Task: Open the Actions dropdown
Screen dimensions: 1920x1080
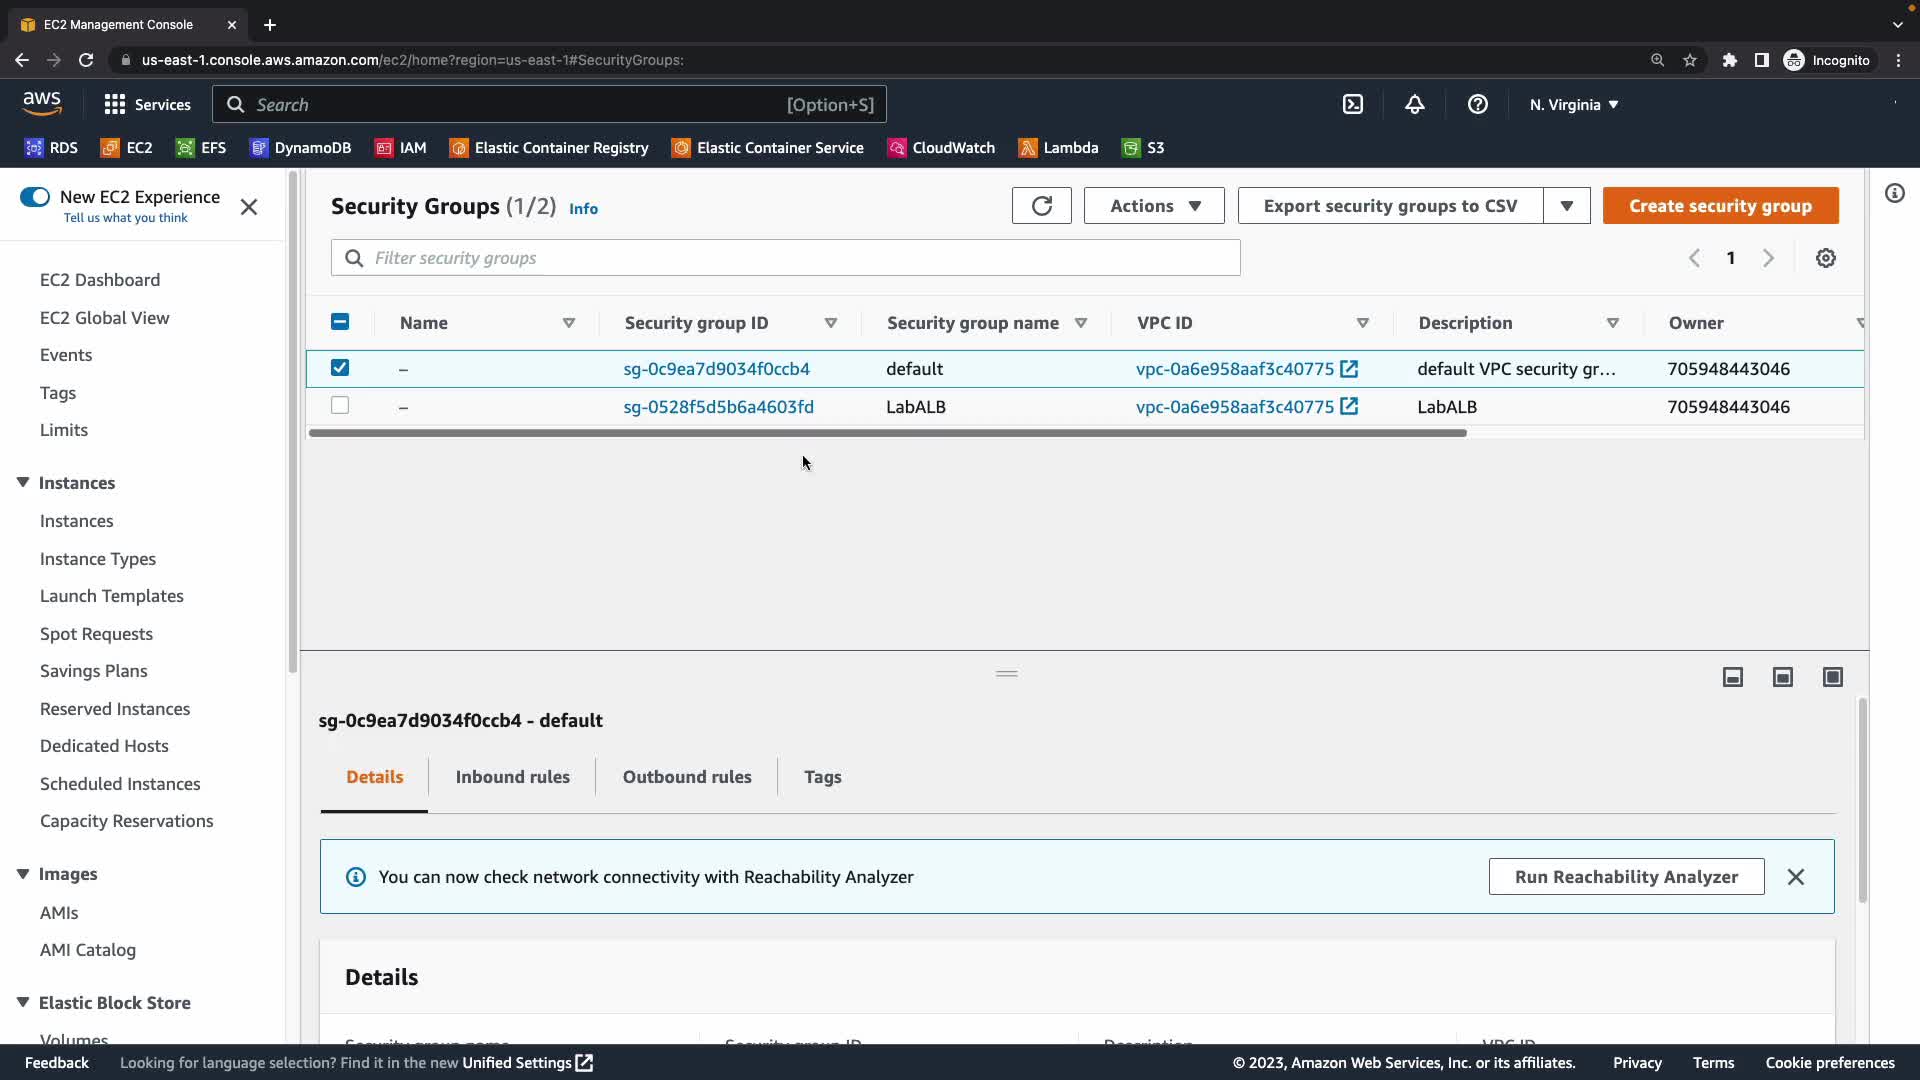Action: coord(1154,206)
